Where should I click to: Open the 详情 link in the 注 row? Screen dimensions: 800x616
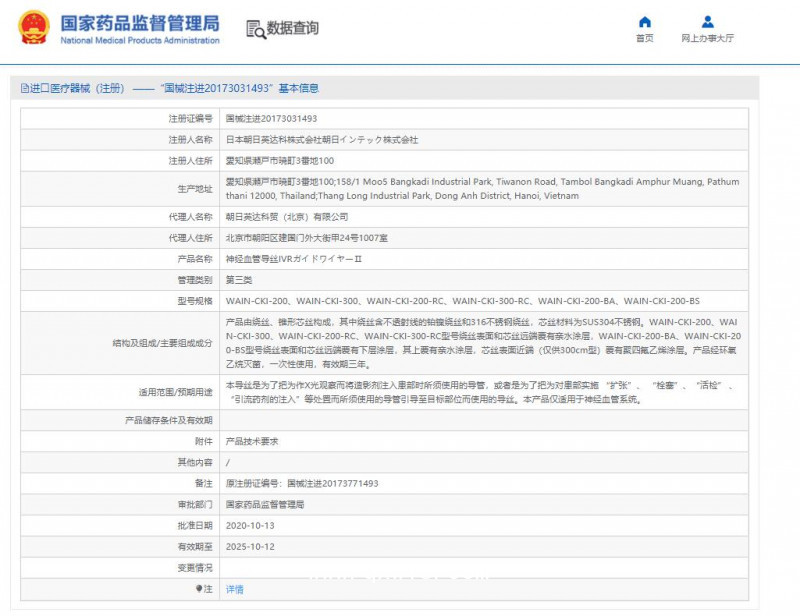(x=234, y=590)
